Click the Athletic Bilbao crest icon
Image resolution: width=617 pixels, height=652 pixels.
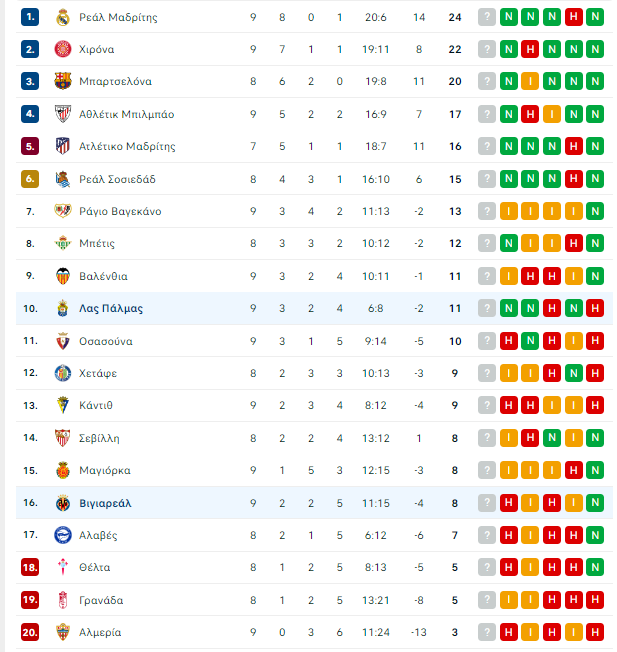(63, 114)
